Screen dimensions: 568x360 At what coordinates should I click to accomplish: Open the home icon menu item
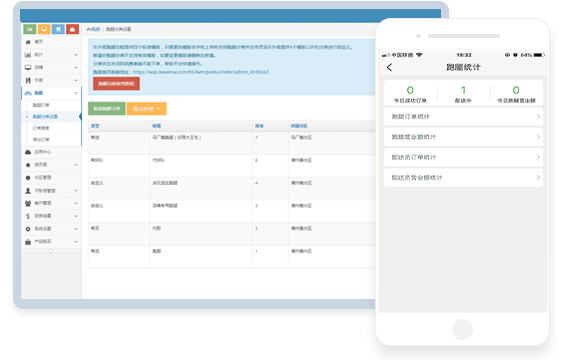pyautogui.click(x=51, y=42)
